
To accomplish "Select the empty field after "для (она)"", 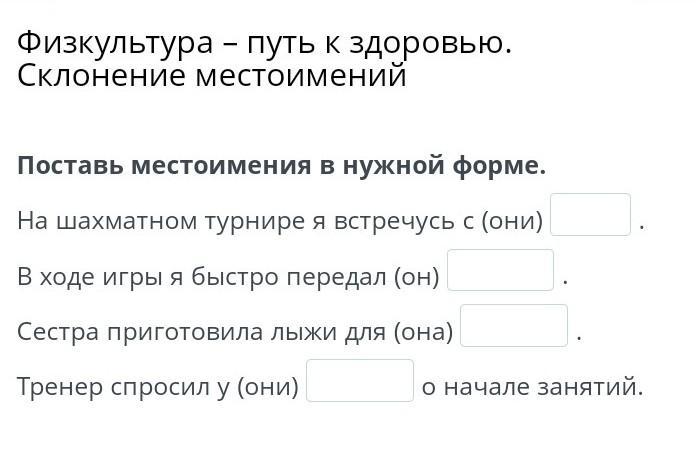I will tap(514, 326).
